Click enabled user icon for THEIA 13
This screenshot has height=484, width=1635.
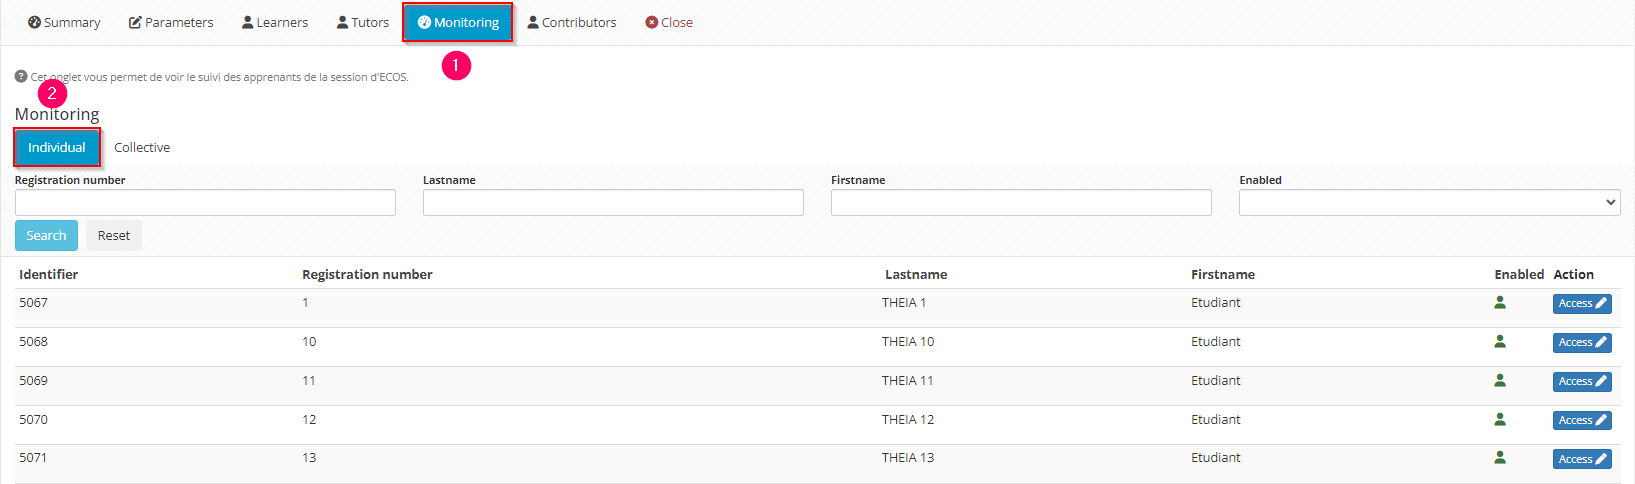click(x=1500, y=458)
